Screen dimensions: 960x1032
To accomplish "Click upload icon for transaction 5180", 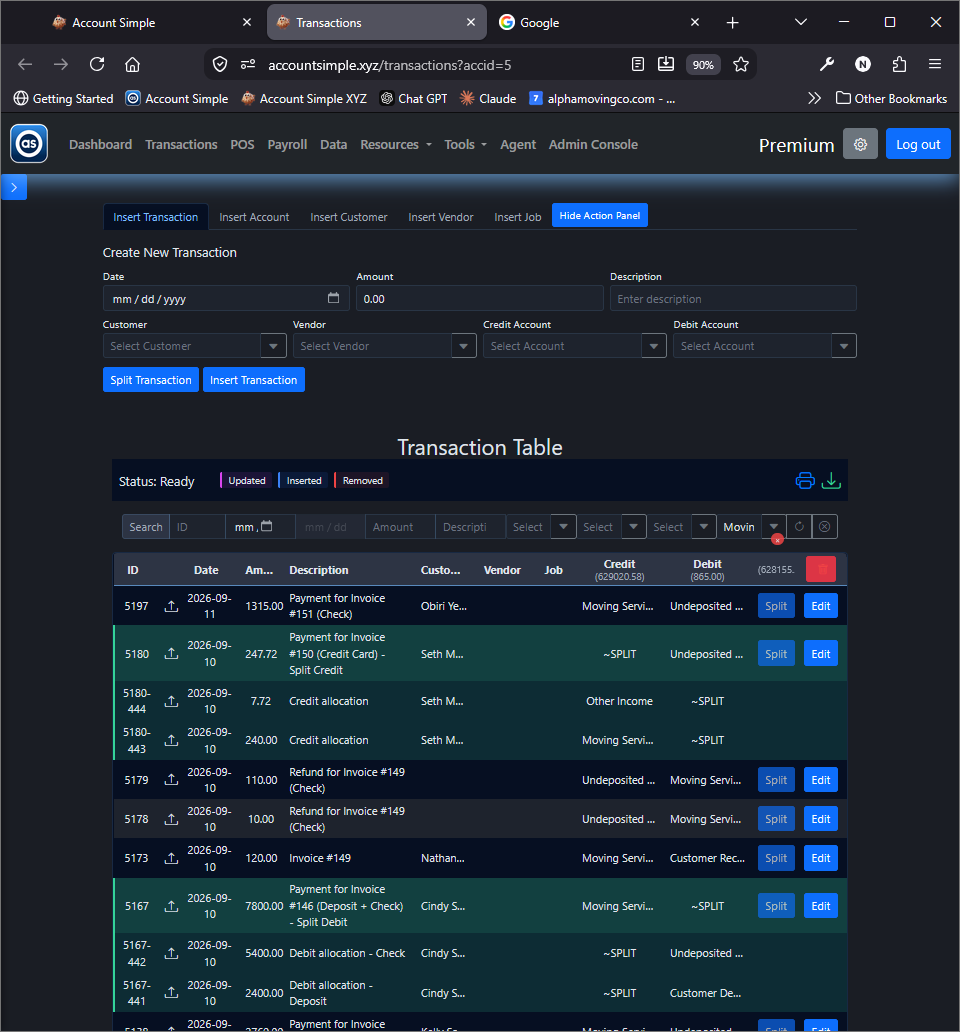I will tap(171, 654).
